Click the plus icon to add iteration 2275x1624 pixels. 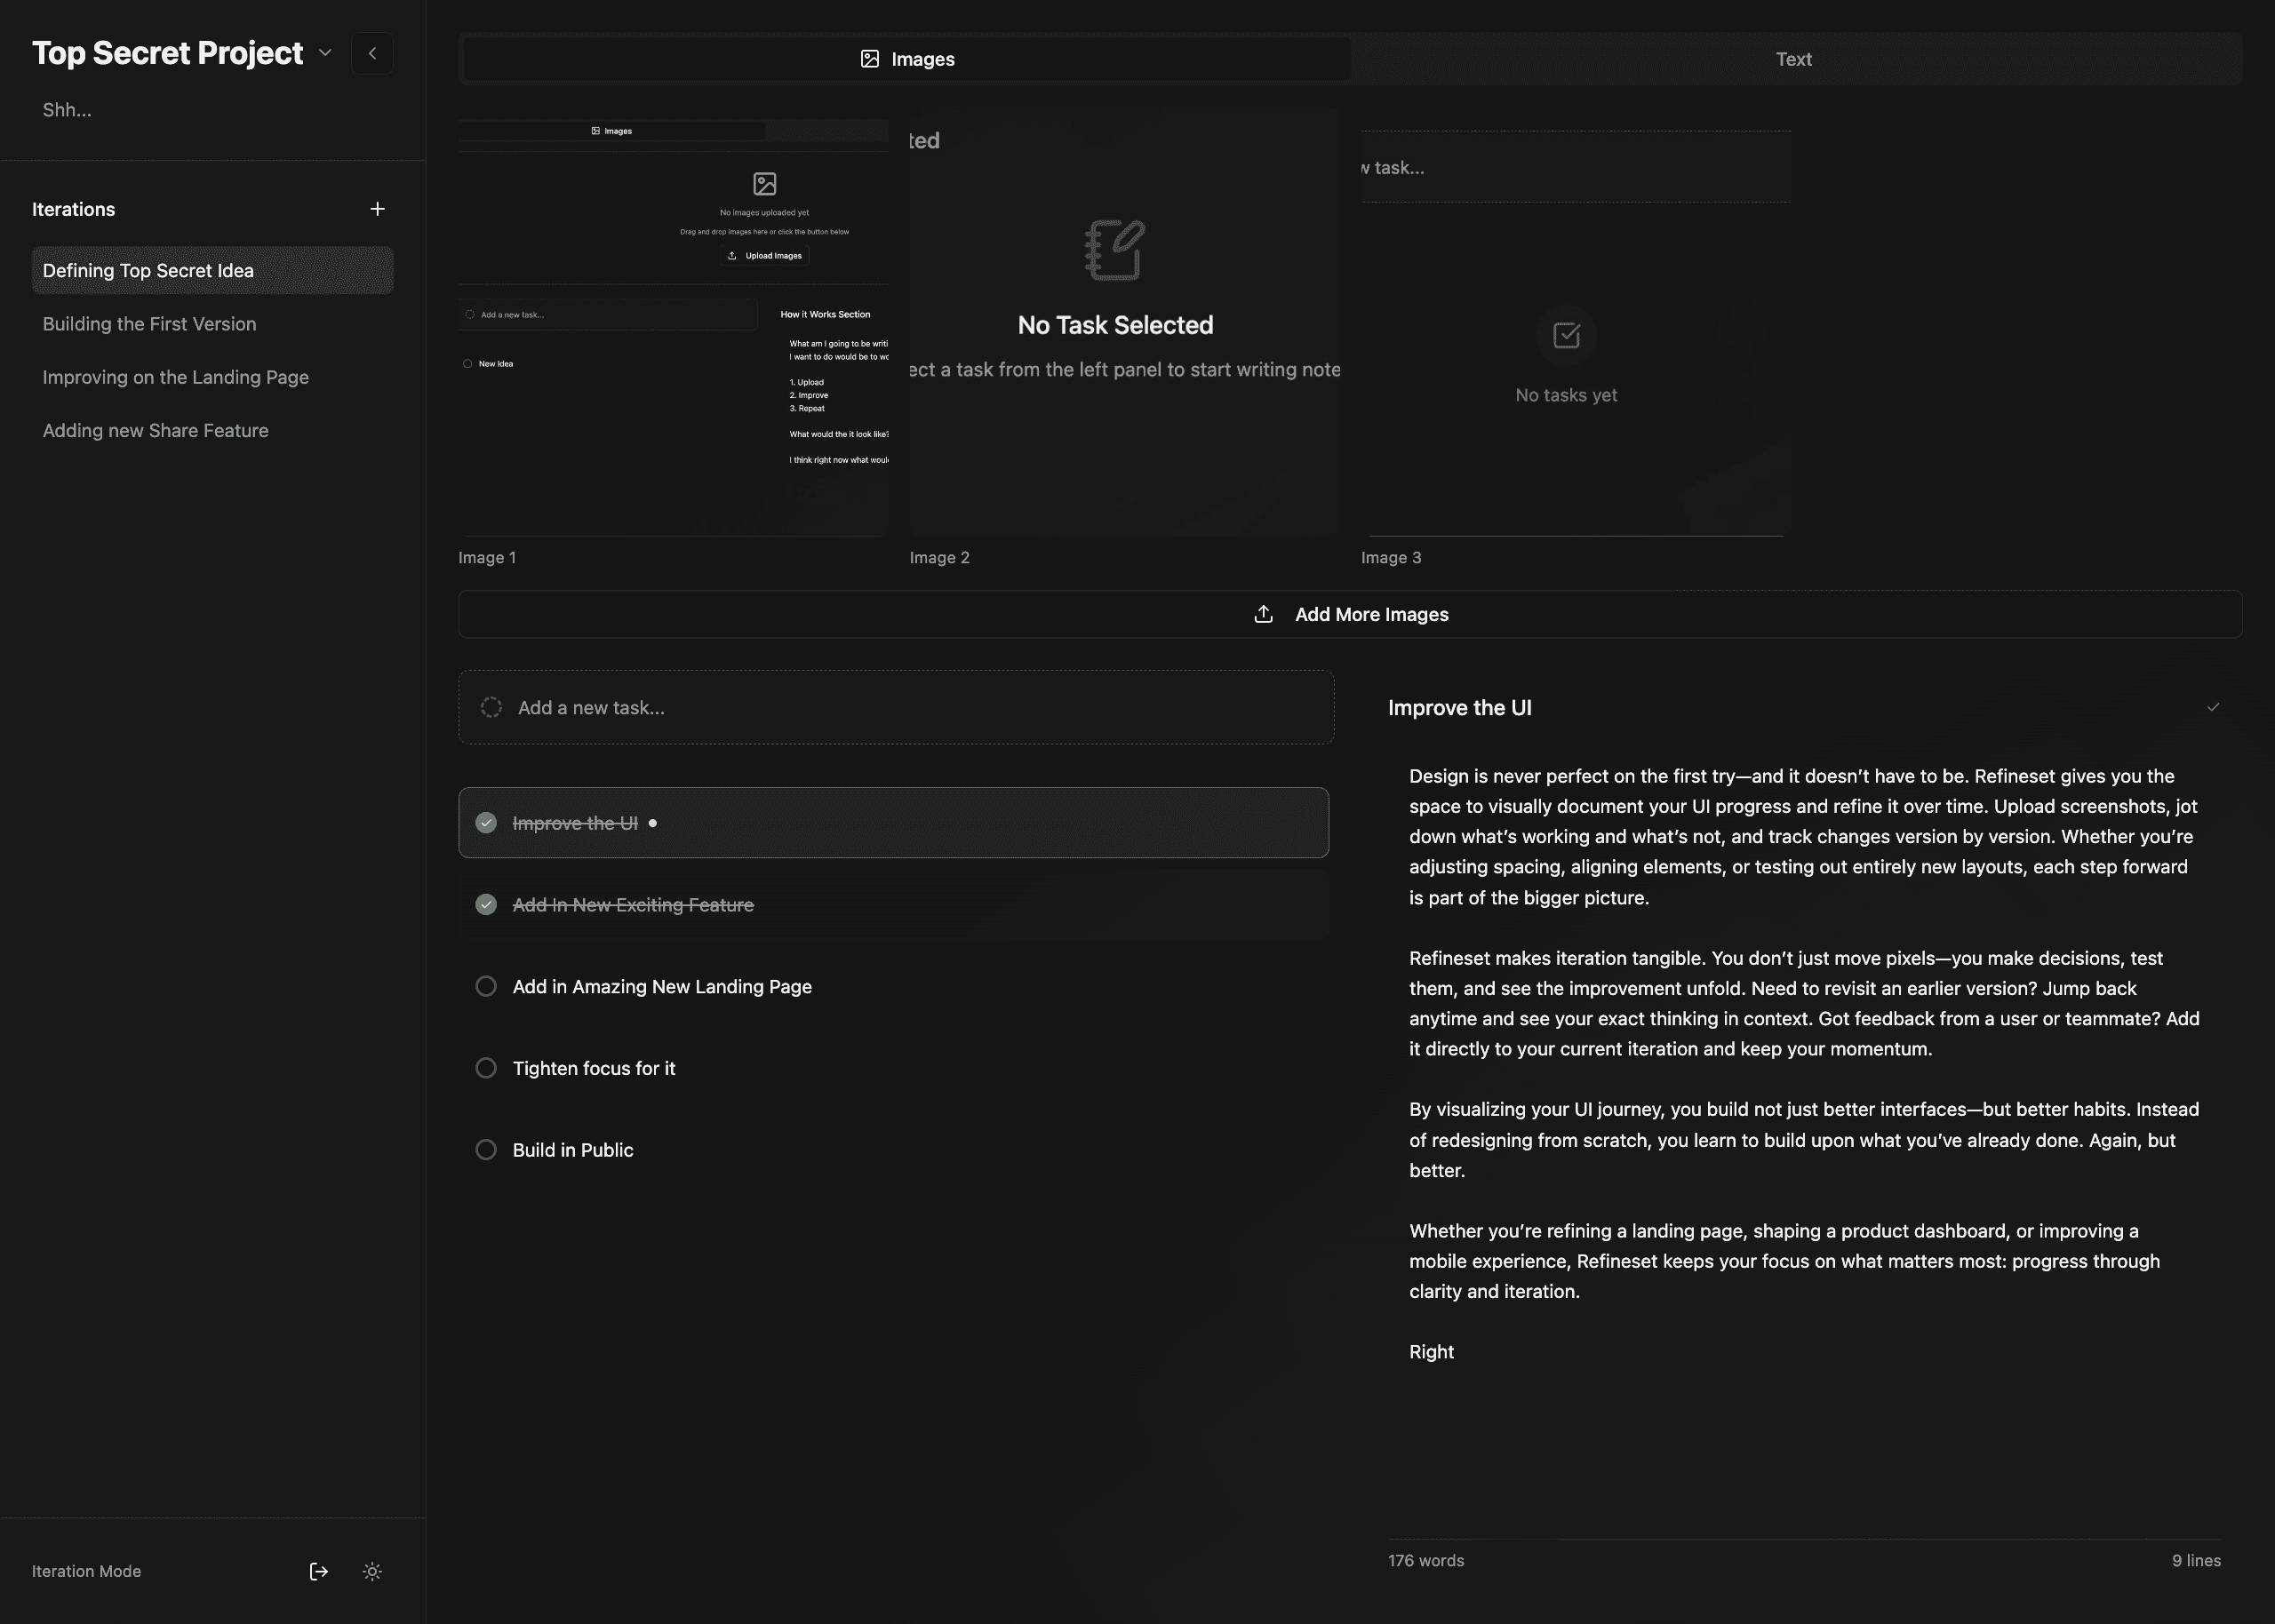point(377,209)
